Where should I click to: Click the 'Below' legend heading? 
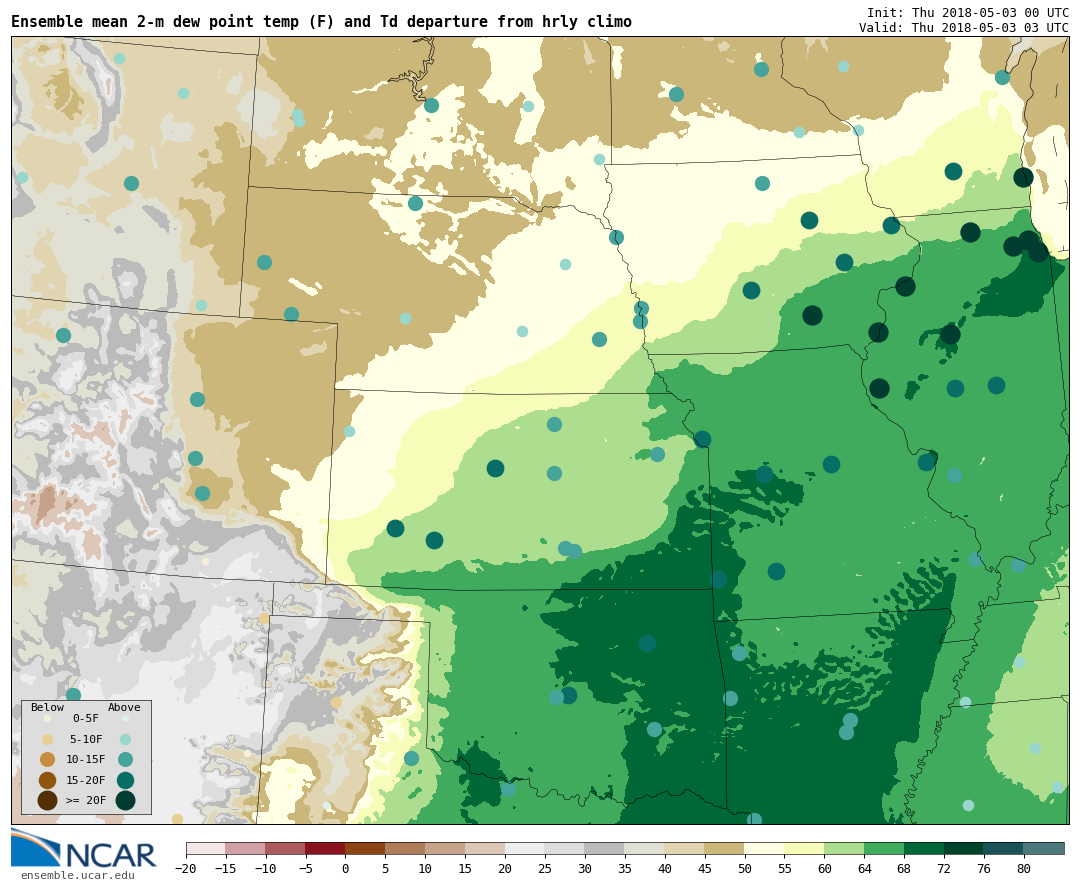[x=48, y=707]
